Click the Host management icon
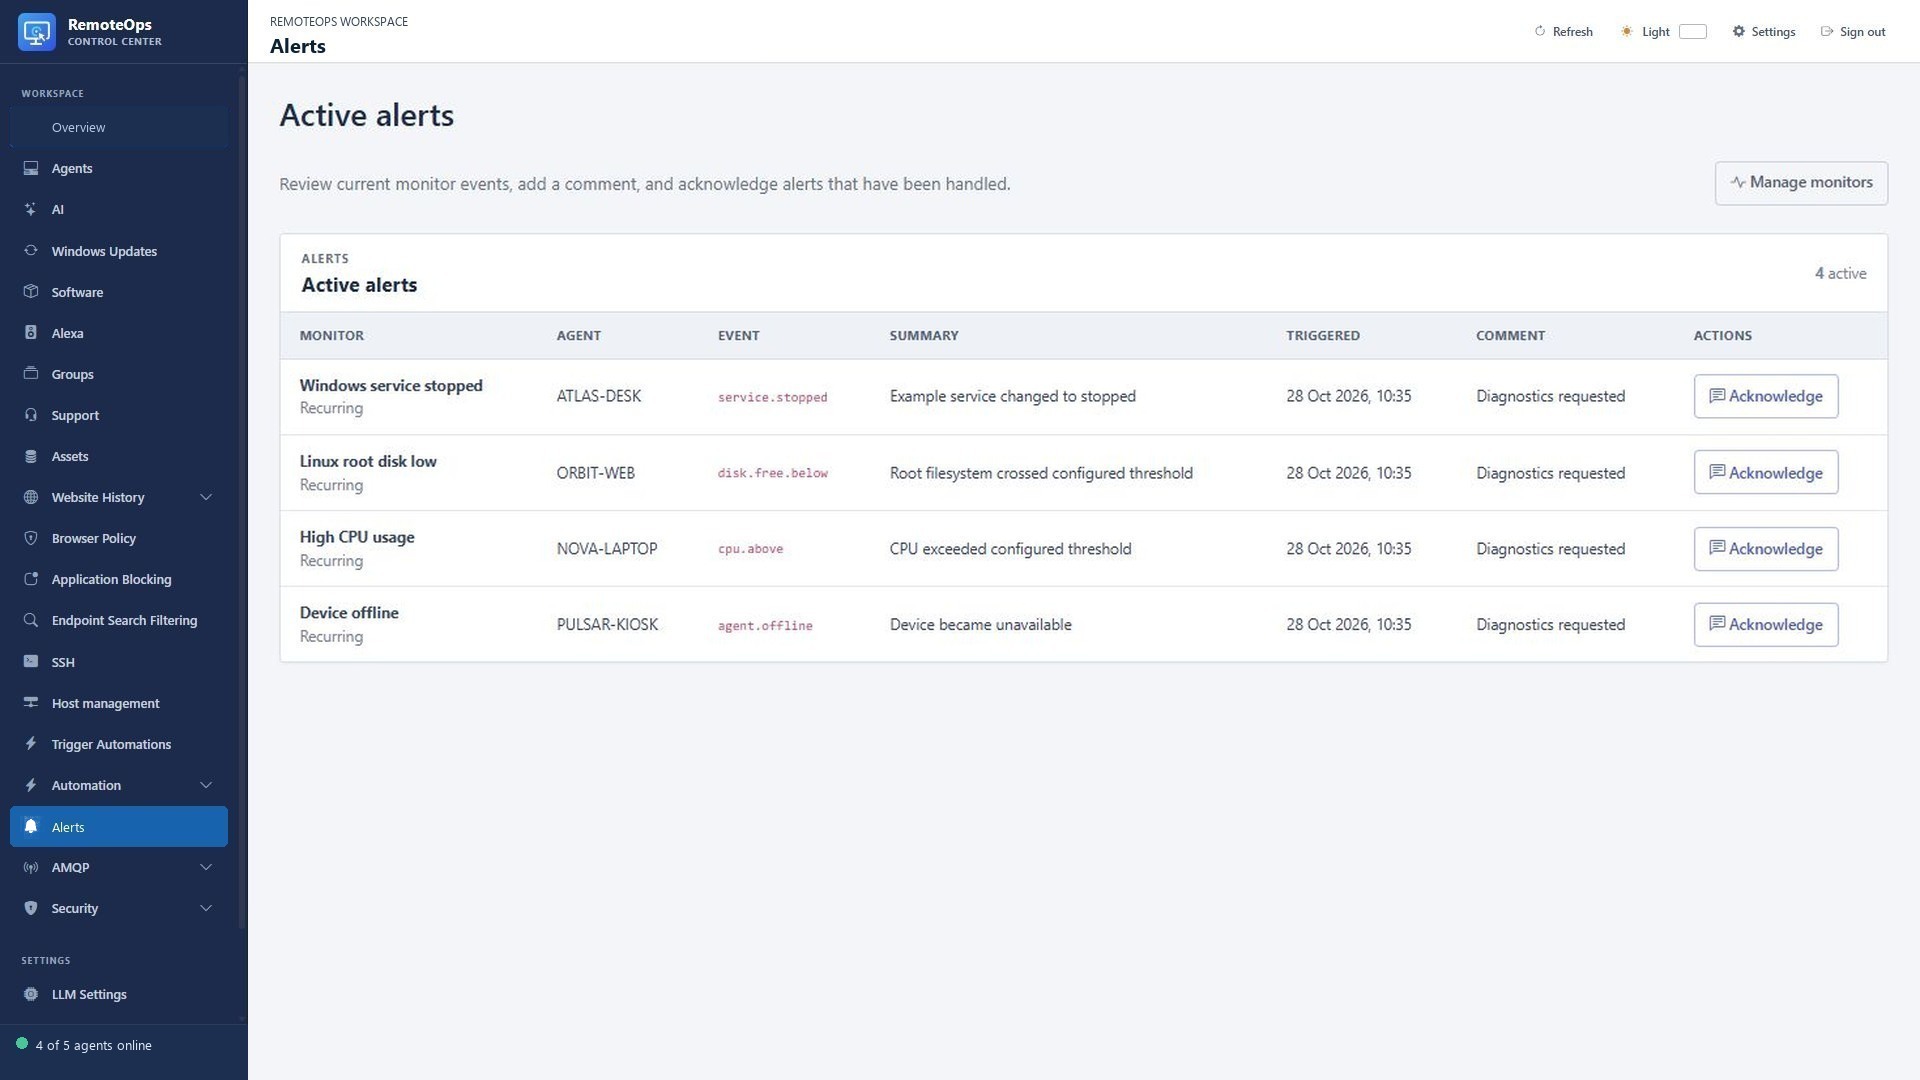 [31, 703]
